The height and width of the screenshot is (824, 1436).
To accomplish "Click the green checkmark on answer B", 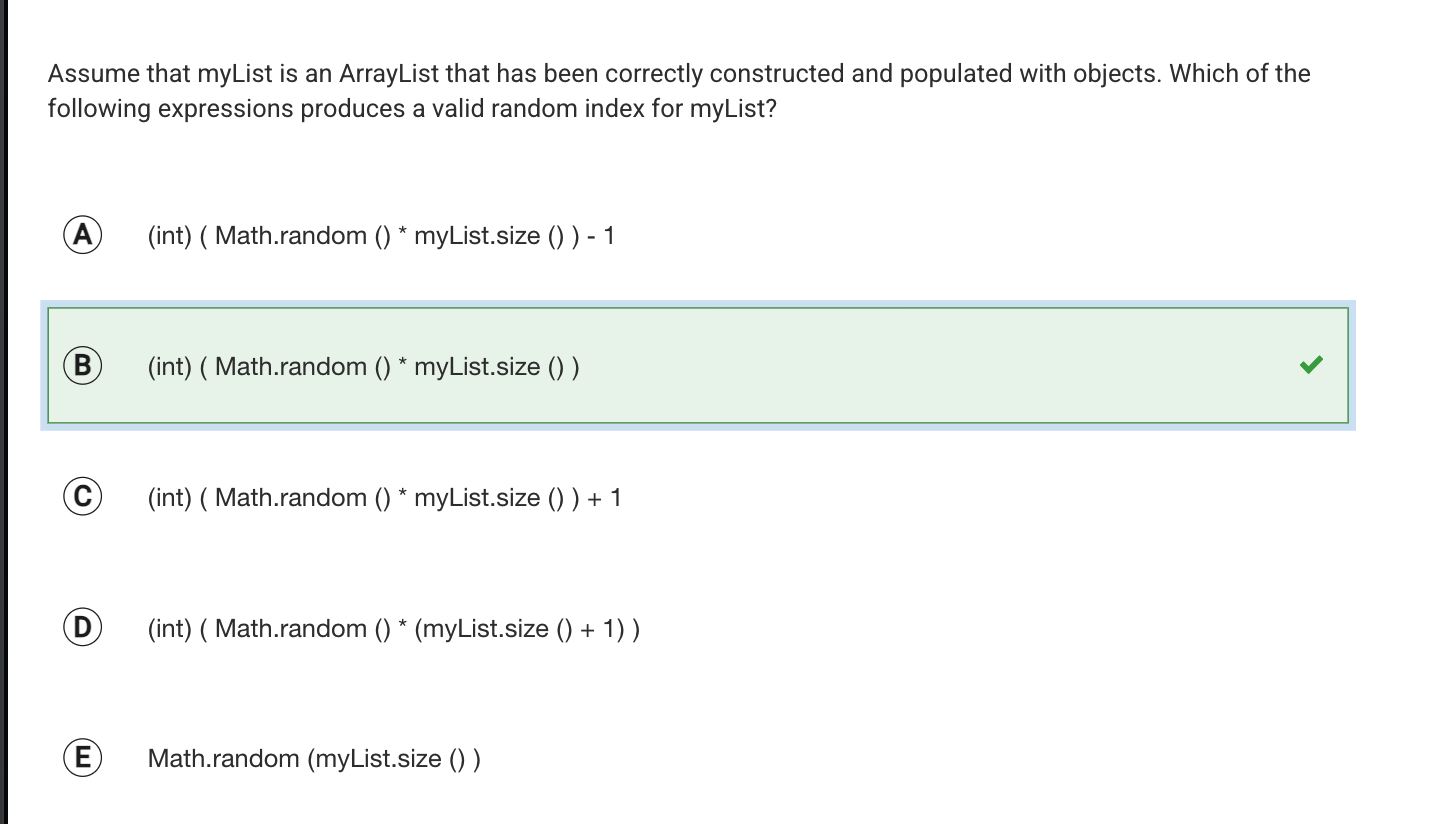I will tap(1311, 365).
